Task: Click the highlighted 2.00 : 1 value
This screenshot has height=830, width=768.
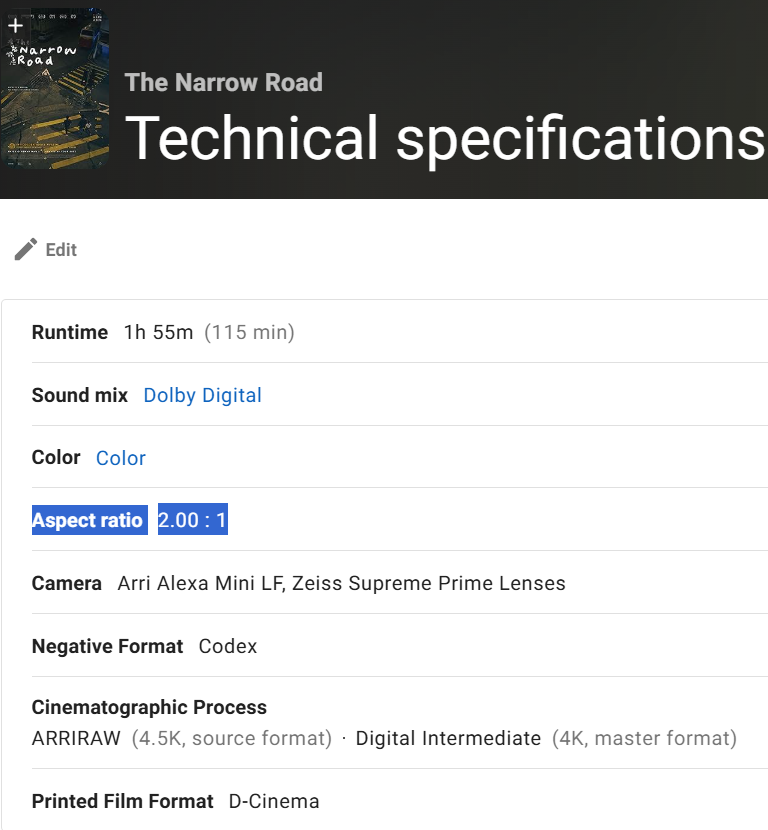Action: coord(193,519)
